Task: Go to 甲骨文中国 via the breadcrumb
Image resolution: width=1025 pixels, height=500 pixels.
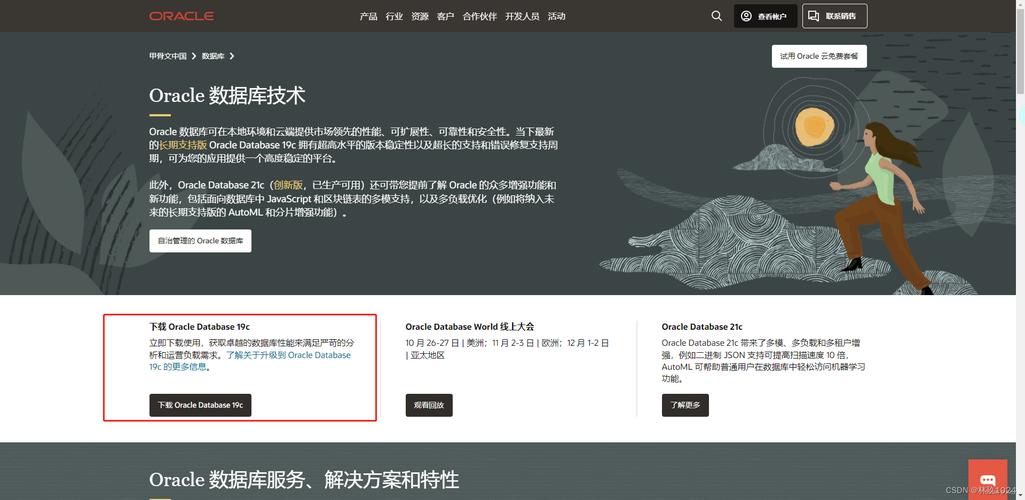Action: click(x=168, y=56)
